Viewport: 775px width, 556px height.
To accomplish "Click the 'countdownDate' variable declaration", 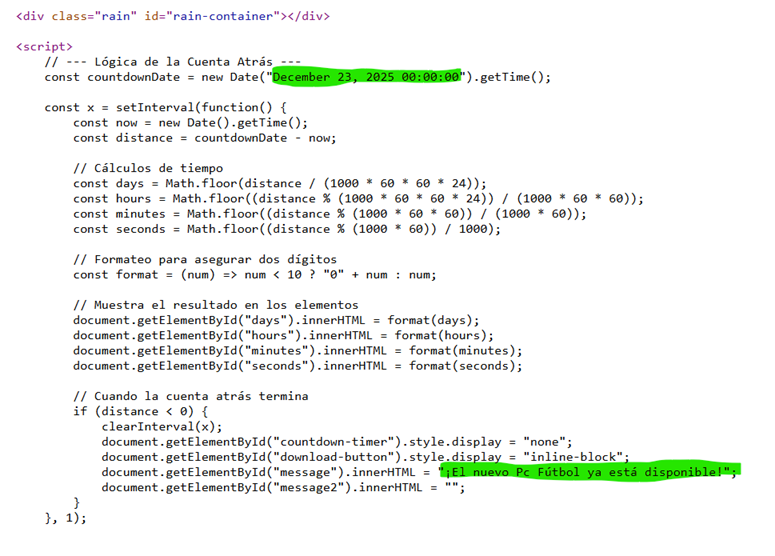I will [x=133, y=77].
